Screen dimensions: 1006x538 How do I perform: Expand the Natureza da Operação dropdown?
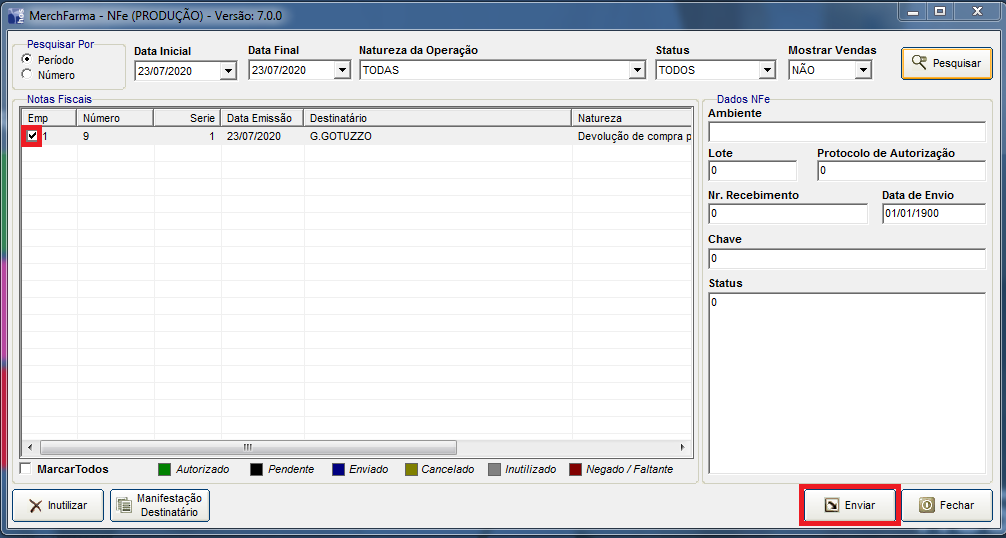pos(637,71)
